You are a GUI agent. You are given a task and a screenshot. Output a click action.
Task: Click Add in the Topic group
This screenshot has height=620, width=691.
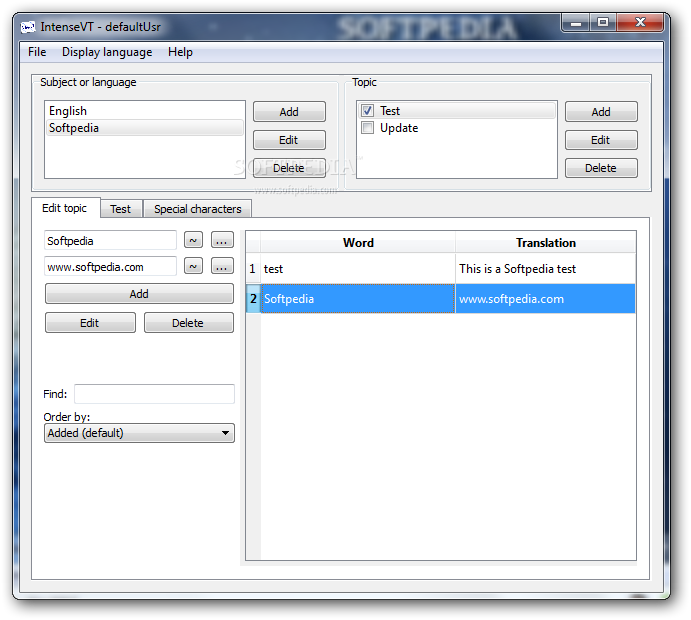pos(601,112)
